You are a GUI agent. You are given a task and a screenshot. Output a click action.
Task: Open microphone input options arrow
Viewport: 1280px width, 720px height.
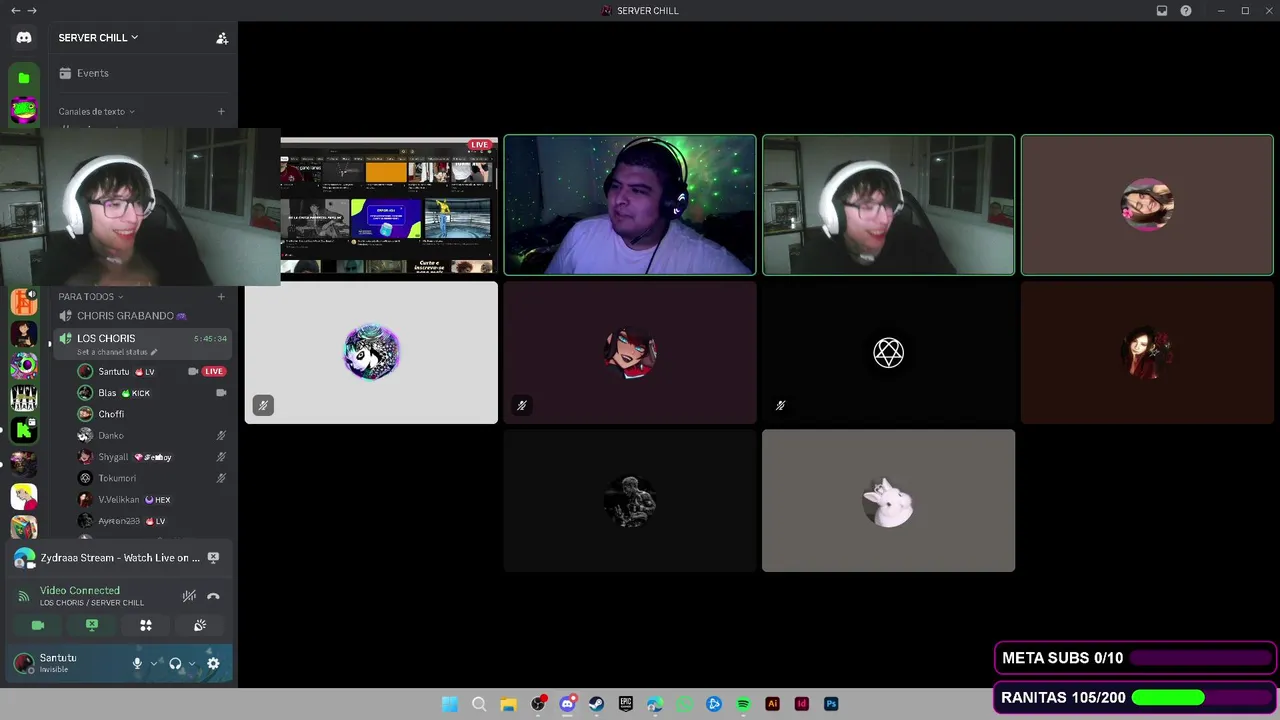click(x=154, y=663)
